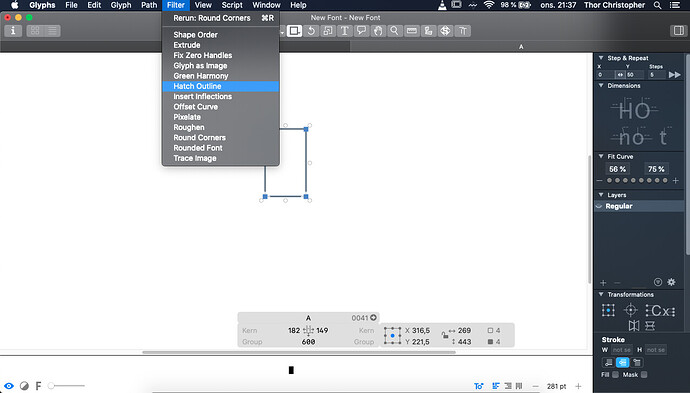Image resolution: width=690 pixels, height=393 pixels.
Task: Open glyph info arrow next to 0041
Action: click(373, 317)
